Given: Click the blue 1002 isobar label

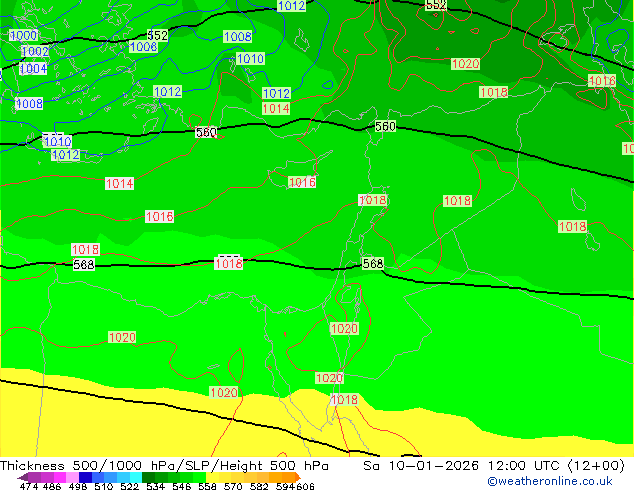Looking at the screenshot, I should pyautogui.click(x=35, y=51).
